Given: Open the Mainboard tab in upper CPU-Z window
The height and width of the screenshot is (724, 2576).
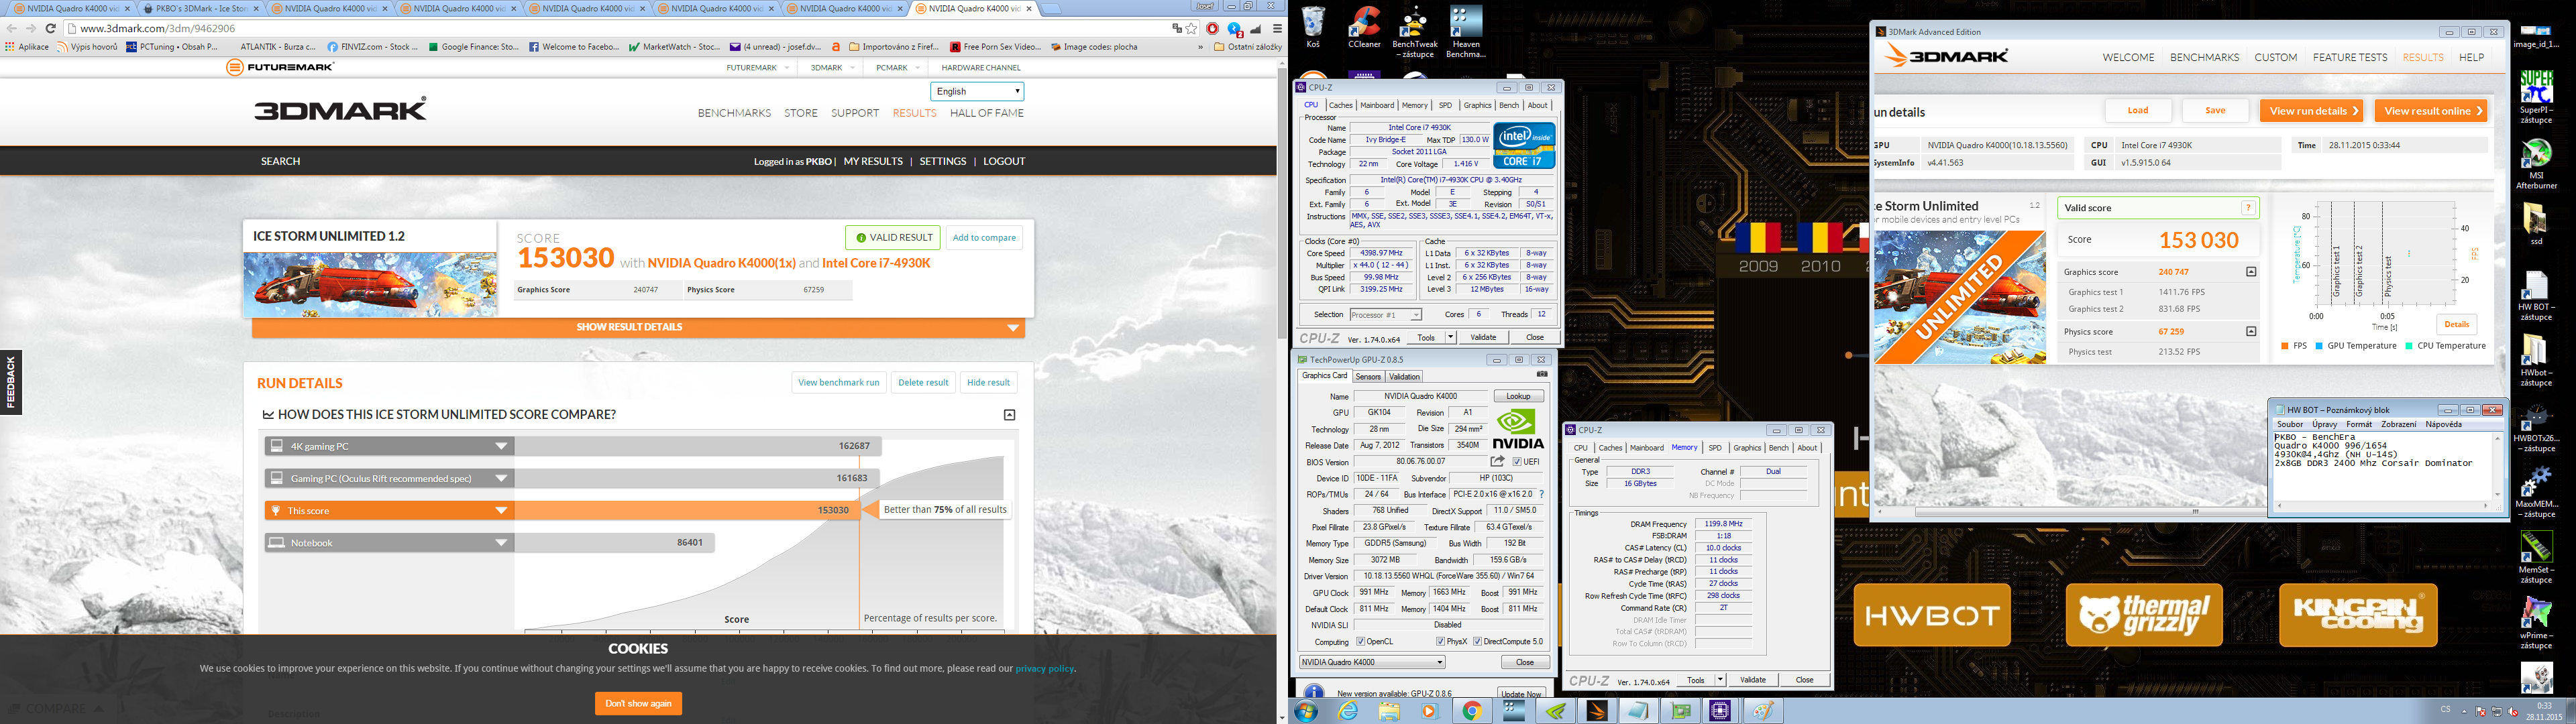Looking at the screenshot, I should click(1377, 105).
